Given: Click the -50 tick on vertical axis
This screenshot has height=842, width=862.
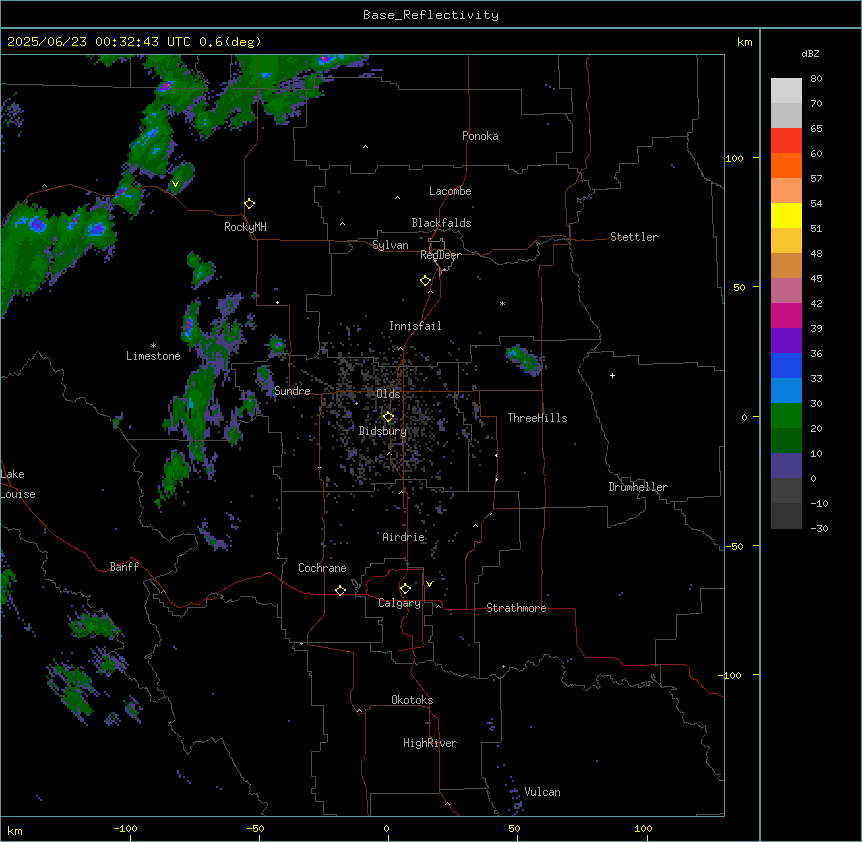Looking at the screenshot, I should (x=734, y=546).
